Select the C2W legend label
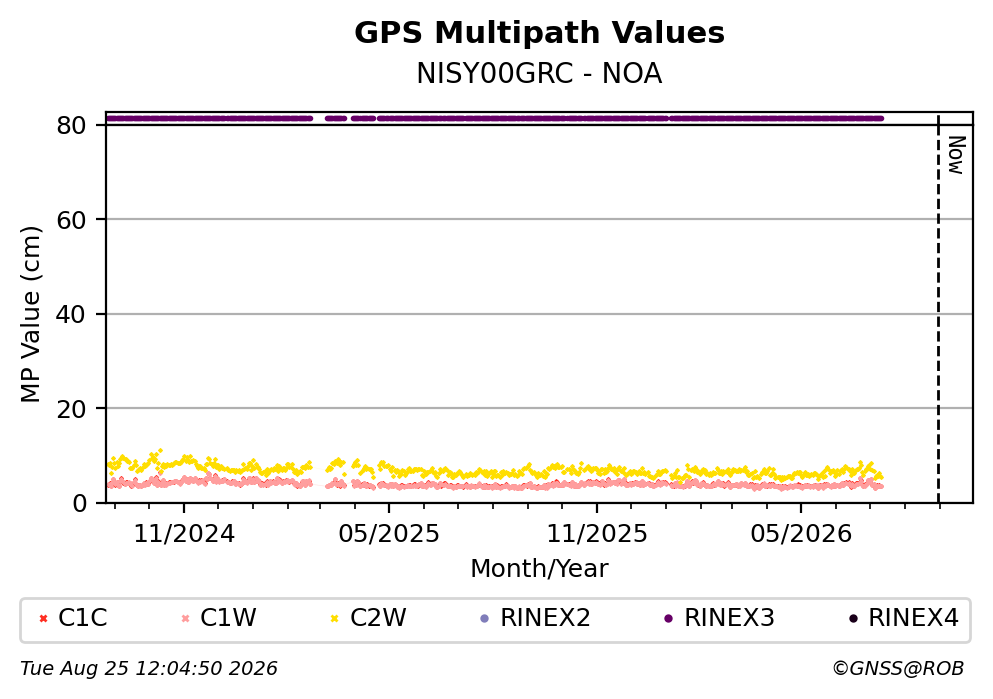The width and height of the screenshot is (993, 699). (378, 618)
